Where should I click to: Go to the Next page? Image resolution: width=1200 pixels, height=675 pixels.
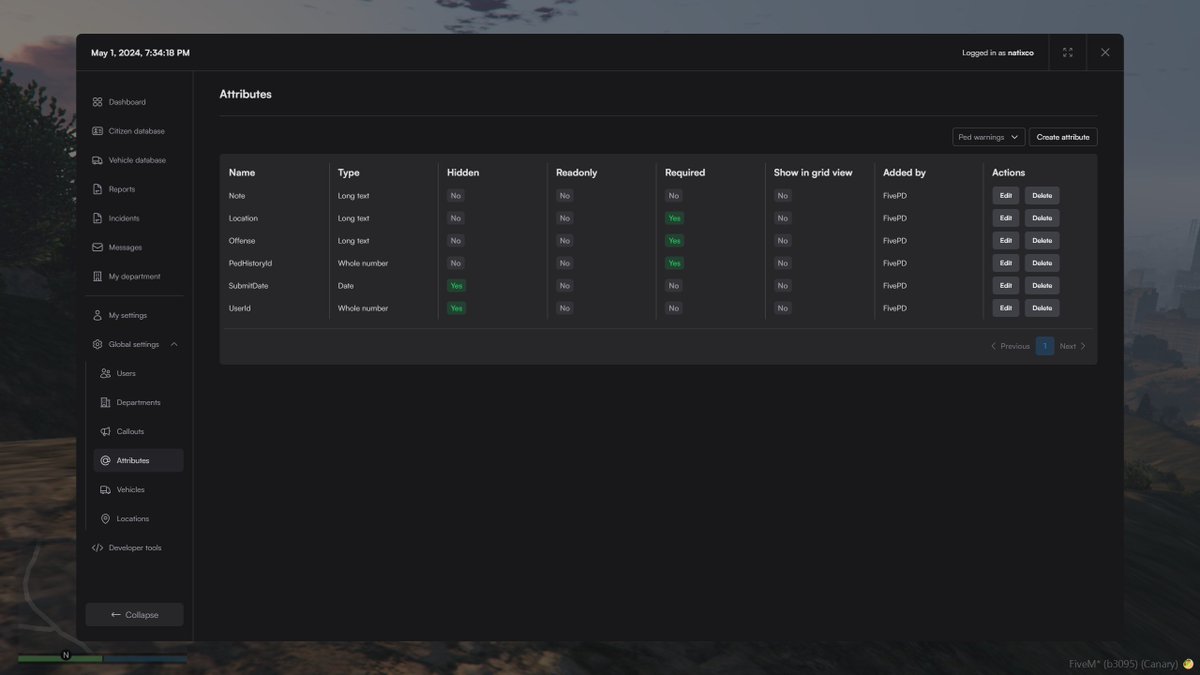1072,346
